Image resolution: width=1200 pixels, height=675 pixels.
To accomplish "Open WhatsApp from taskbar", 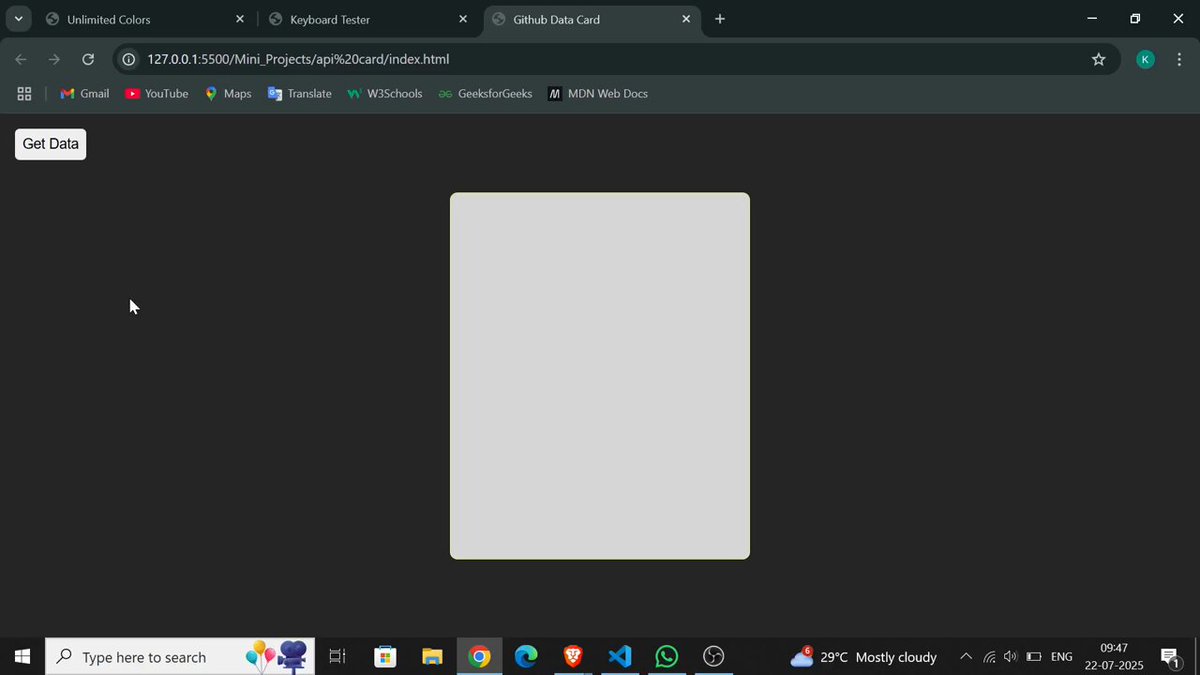I will click(x=666, y=657).
